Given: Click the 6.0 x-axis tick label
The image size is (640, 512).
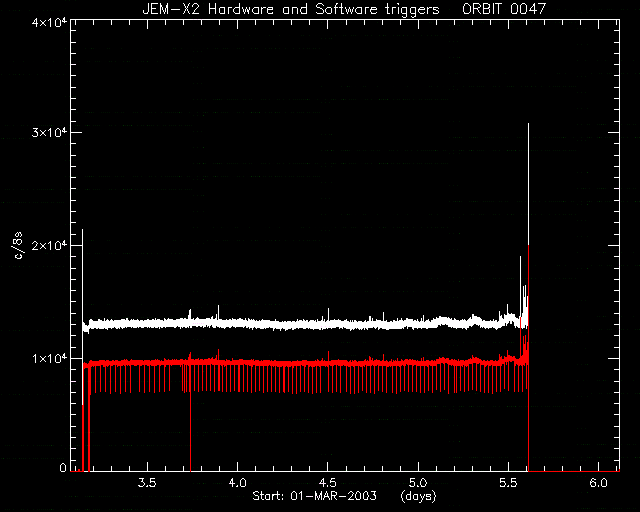Looking at the screenshot, I should [599, 483].
